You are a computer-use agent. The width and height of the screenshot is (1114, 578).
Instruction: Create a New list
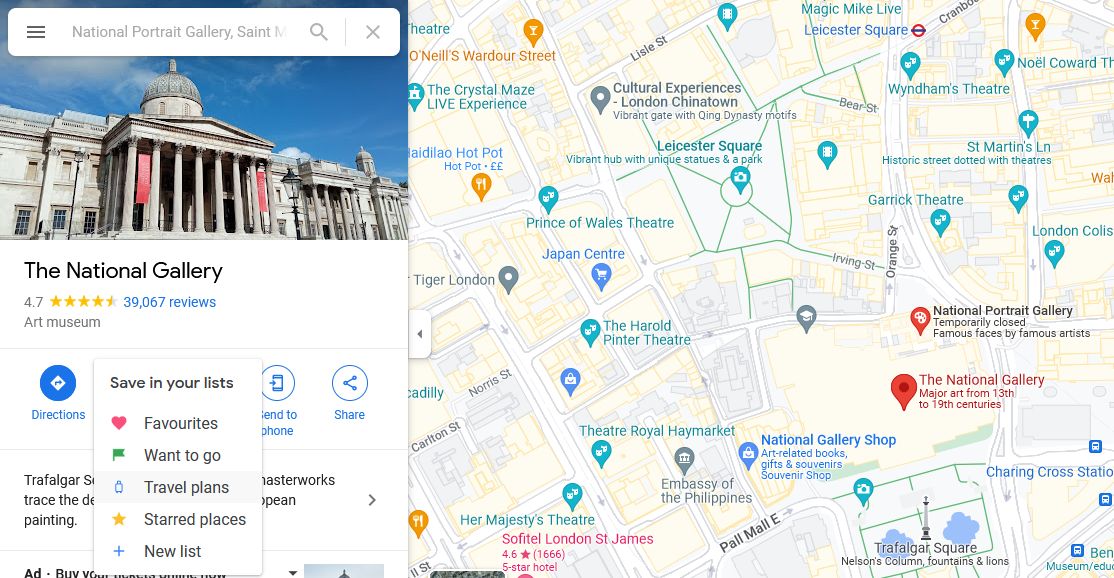pyautogui.click(x=178, y=551)
